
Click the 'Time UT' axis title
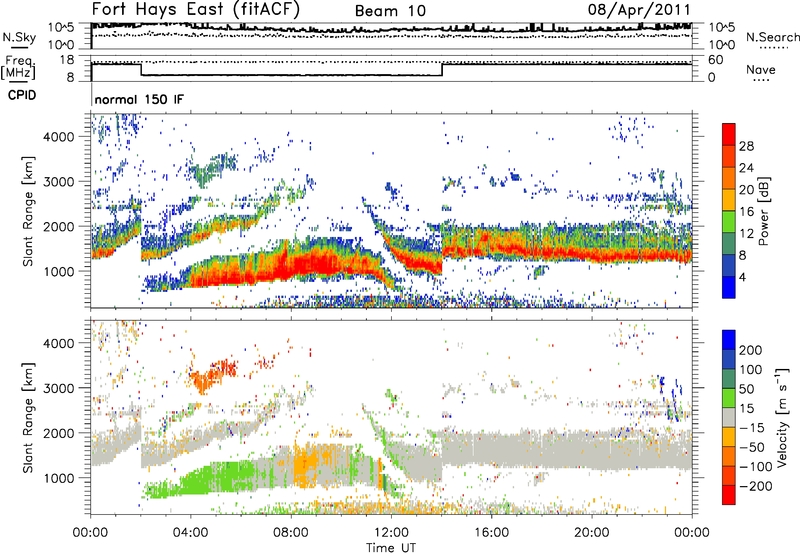[391, 548]
